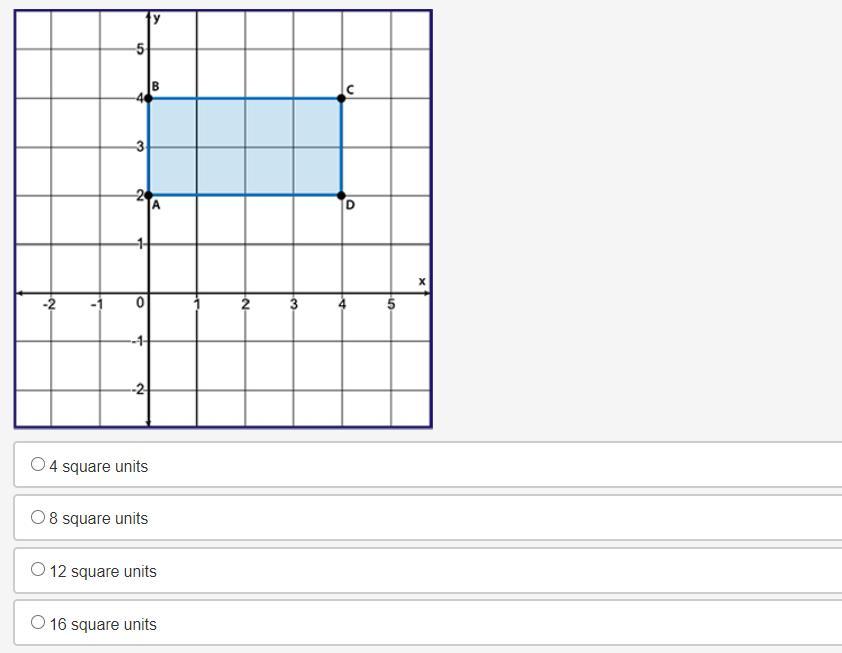This screenshot has height=653, width=842.
Task: Click point A on the graph
Action: click(148, 195)
